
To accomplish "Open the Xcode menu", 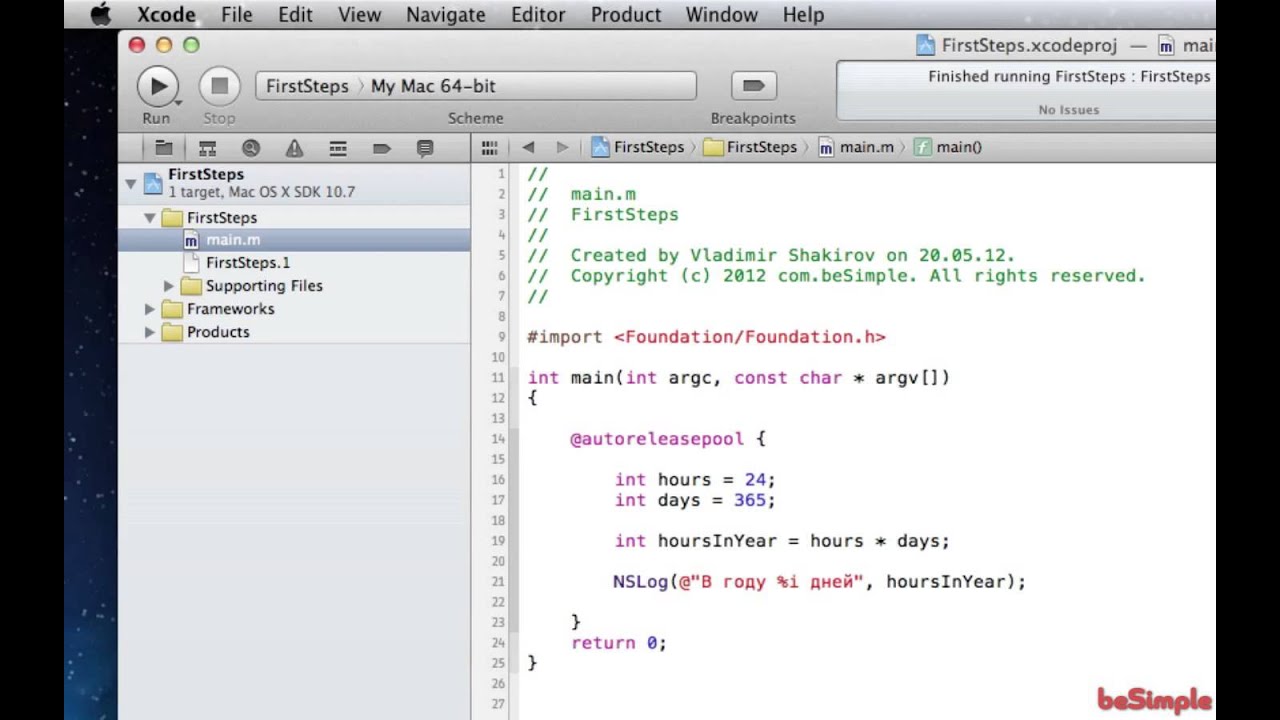I will pos(166,15).
